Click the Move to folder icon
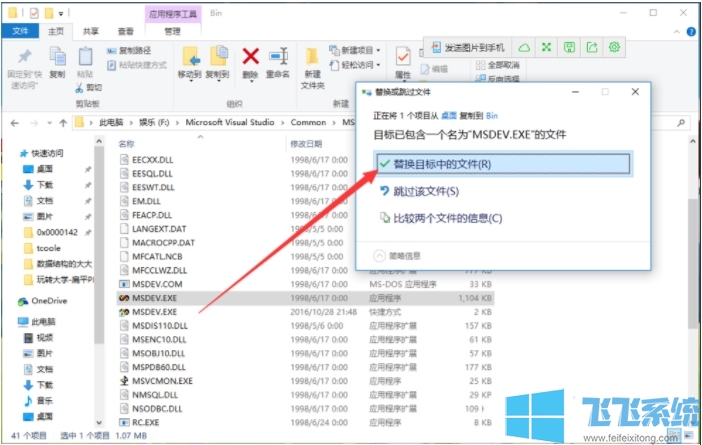This screenshot has height=445, width=702. tap(191, 57)
